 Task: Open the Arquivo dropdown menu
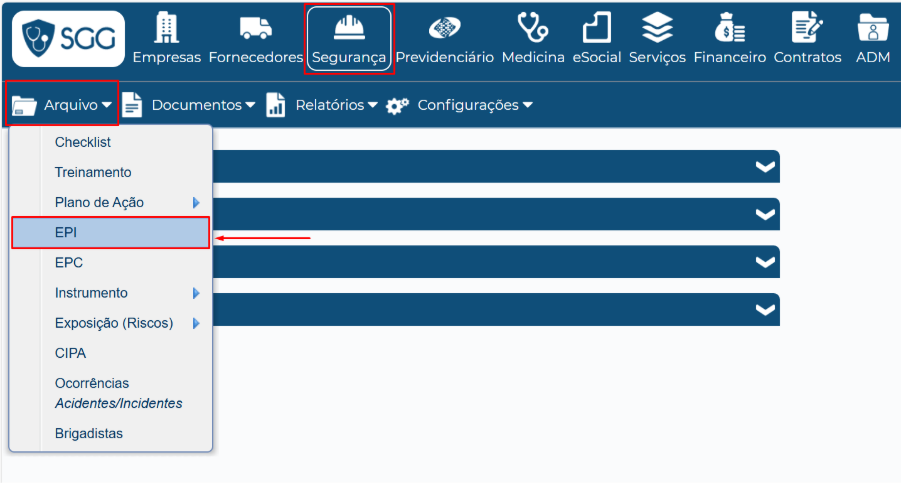point(63,105)
